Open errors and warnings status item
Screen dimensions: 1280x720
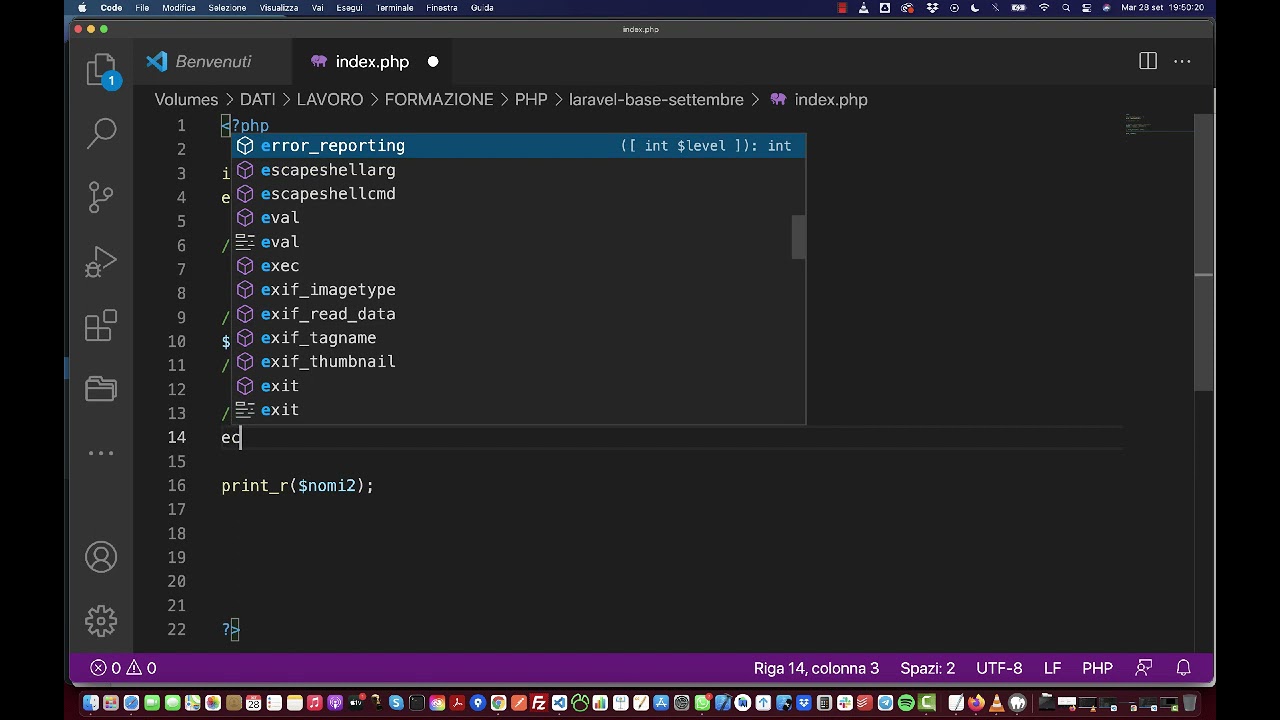[x=123, y=668]
